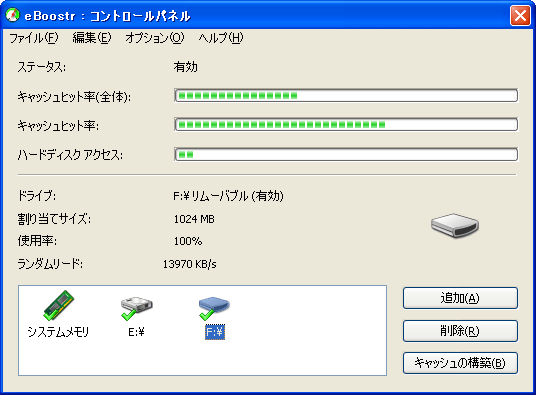Click the キャッシュの構築(B) button
The width and height of the screenshot is (536, 395).
[x=460, y=363]
